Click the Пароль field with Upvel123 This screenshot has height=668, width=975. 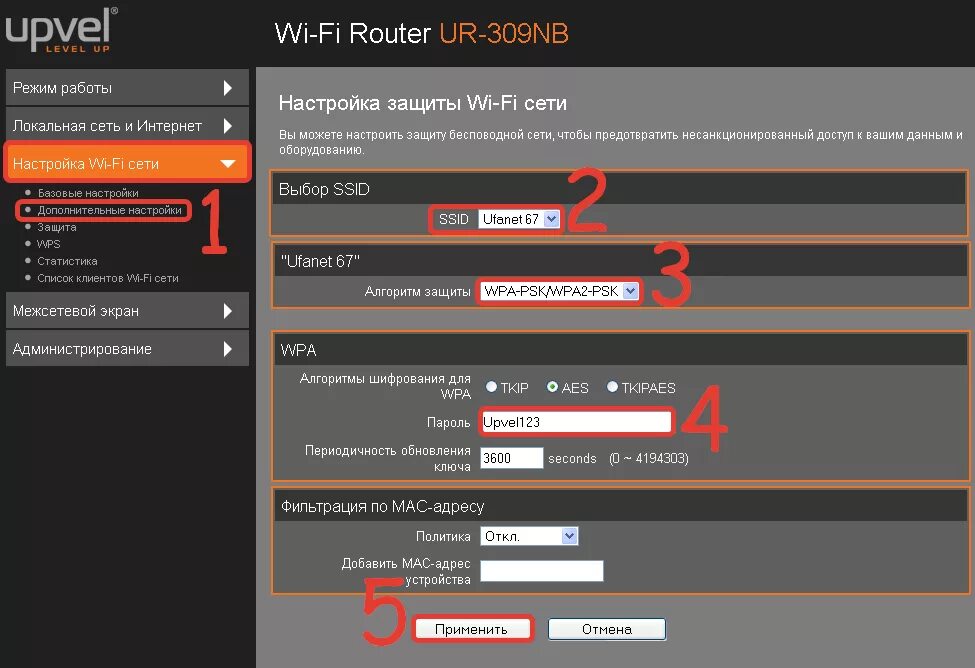[x=576, y=422]
